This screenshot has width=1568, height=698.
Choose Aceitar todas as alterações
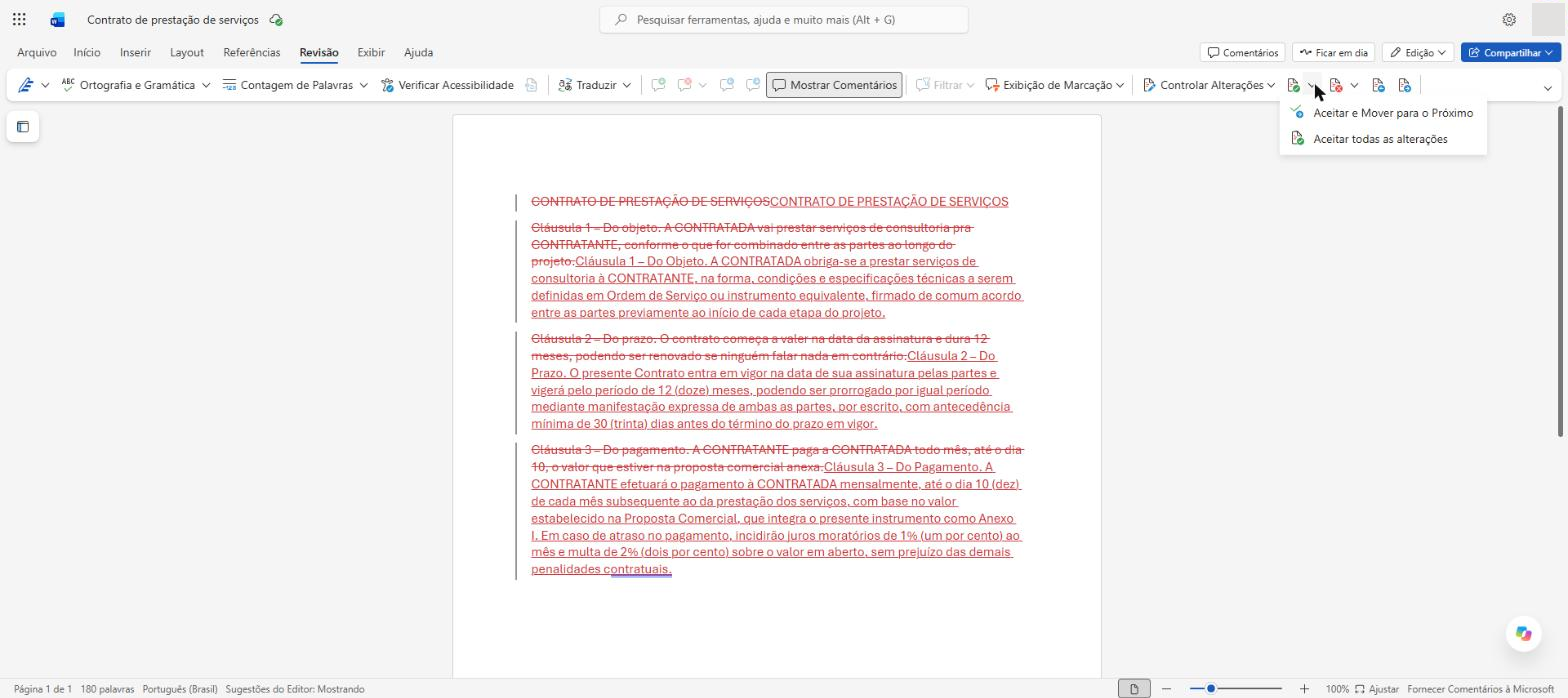click(x=1383, y=139)
